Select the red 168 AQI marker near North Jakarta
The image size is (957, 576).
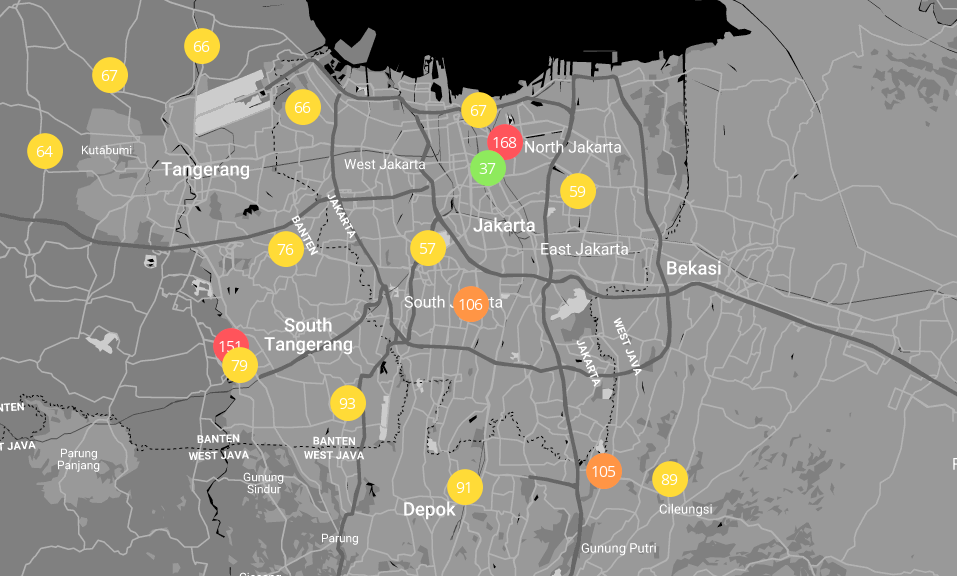click(504, 142)
